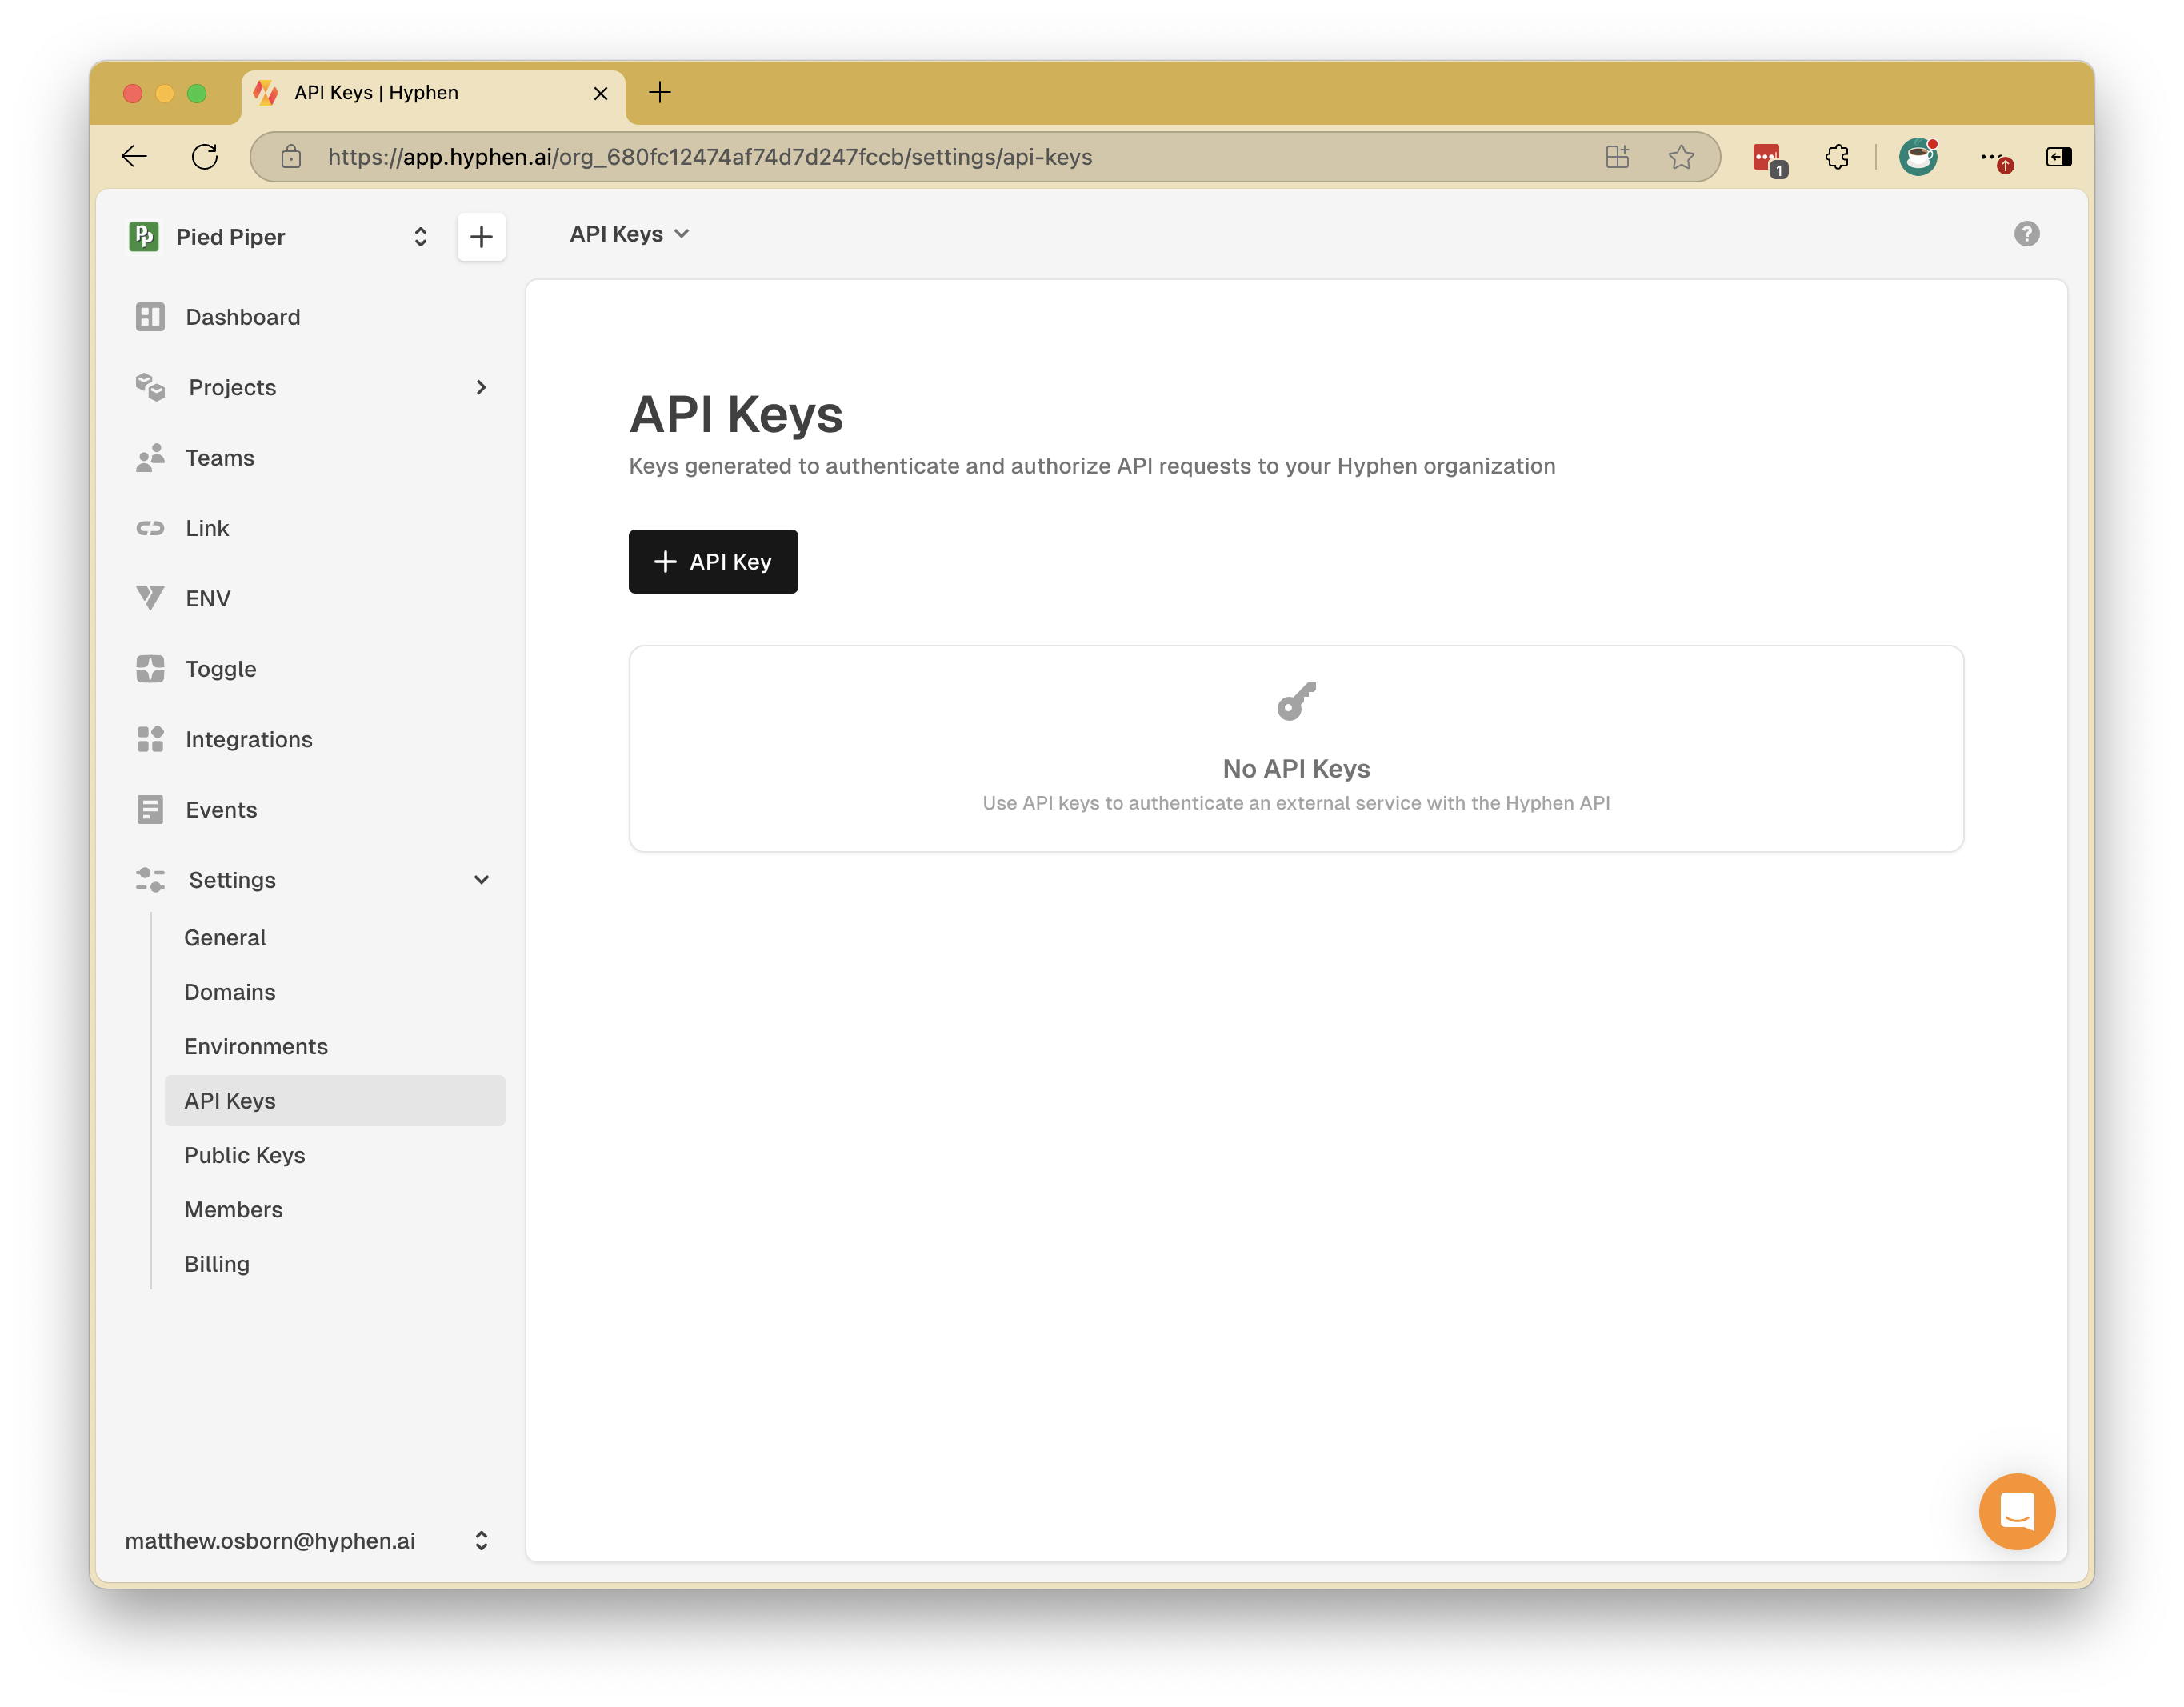Click the Teams people icon
2184x1707 pixels.
pos(150,458)
